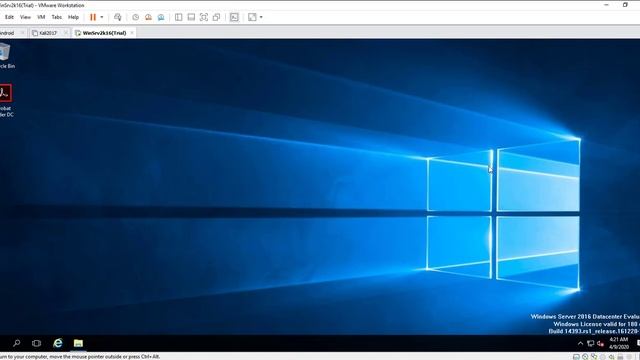Take a snapshot using the clock icon
Viewport: 640px width, 360px height.
pos(136,17)
